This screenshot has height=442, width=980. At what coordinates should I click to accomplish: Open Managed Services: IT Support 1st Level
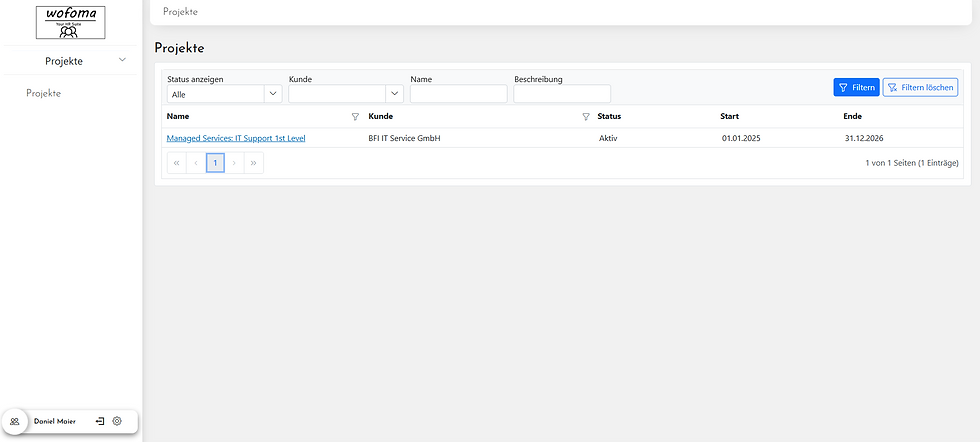pyautogui.click(x=236, y=138)
